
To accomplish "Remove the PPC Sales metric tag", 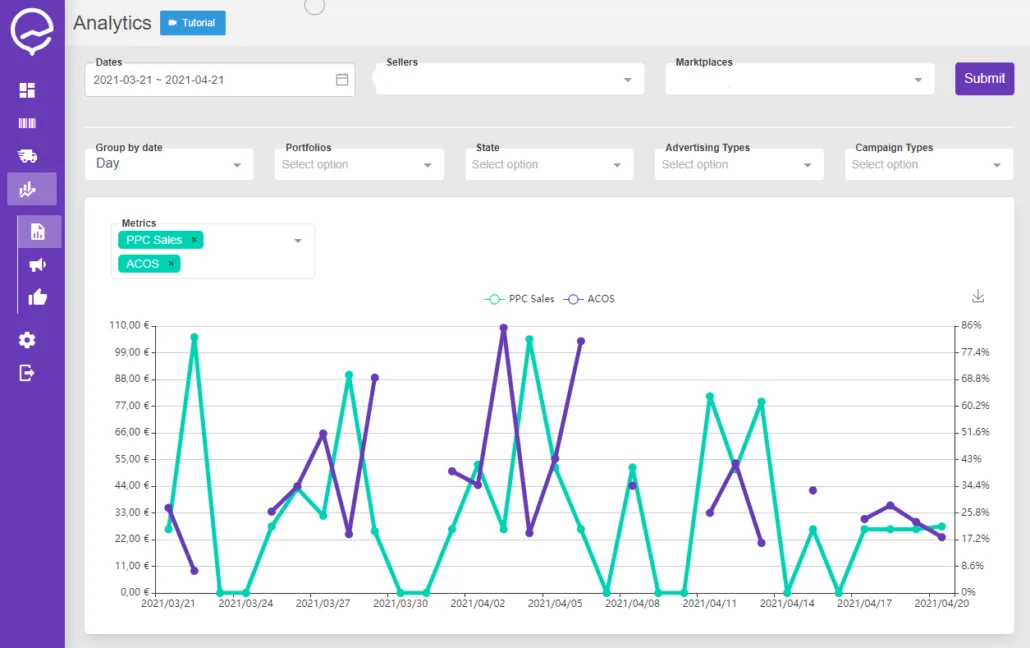I will tap(194, 240).
